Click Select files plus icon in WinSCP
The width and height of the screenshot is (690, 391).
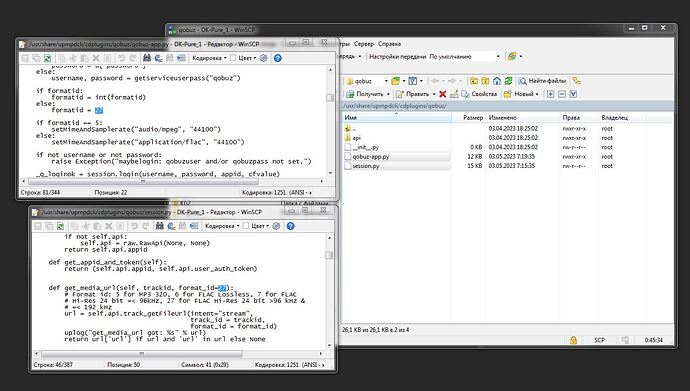pyautogui.click(x=550, y=94)
